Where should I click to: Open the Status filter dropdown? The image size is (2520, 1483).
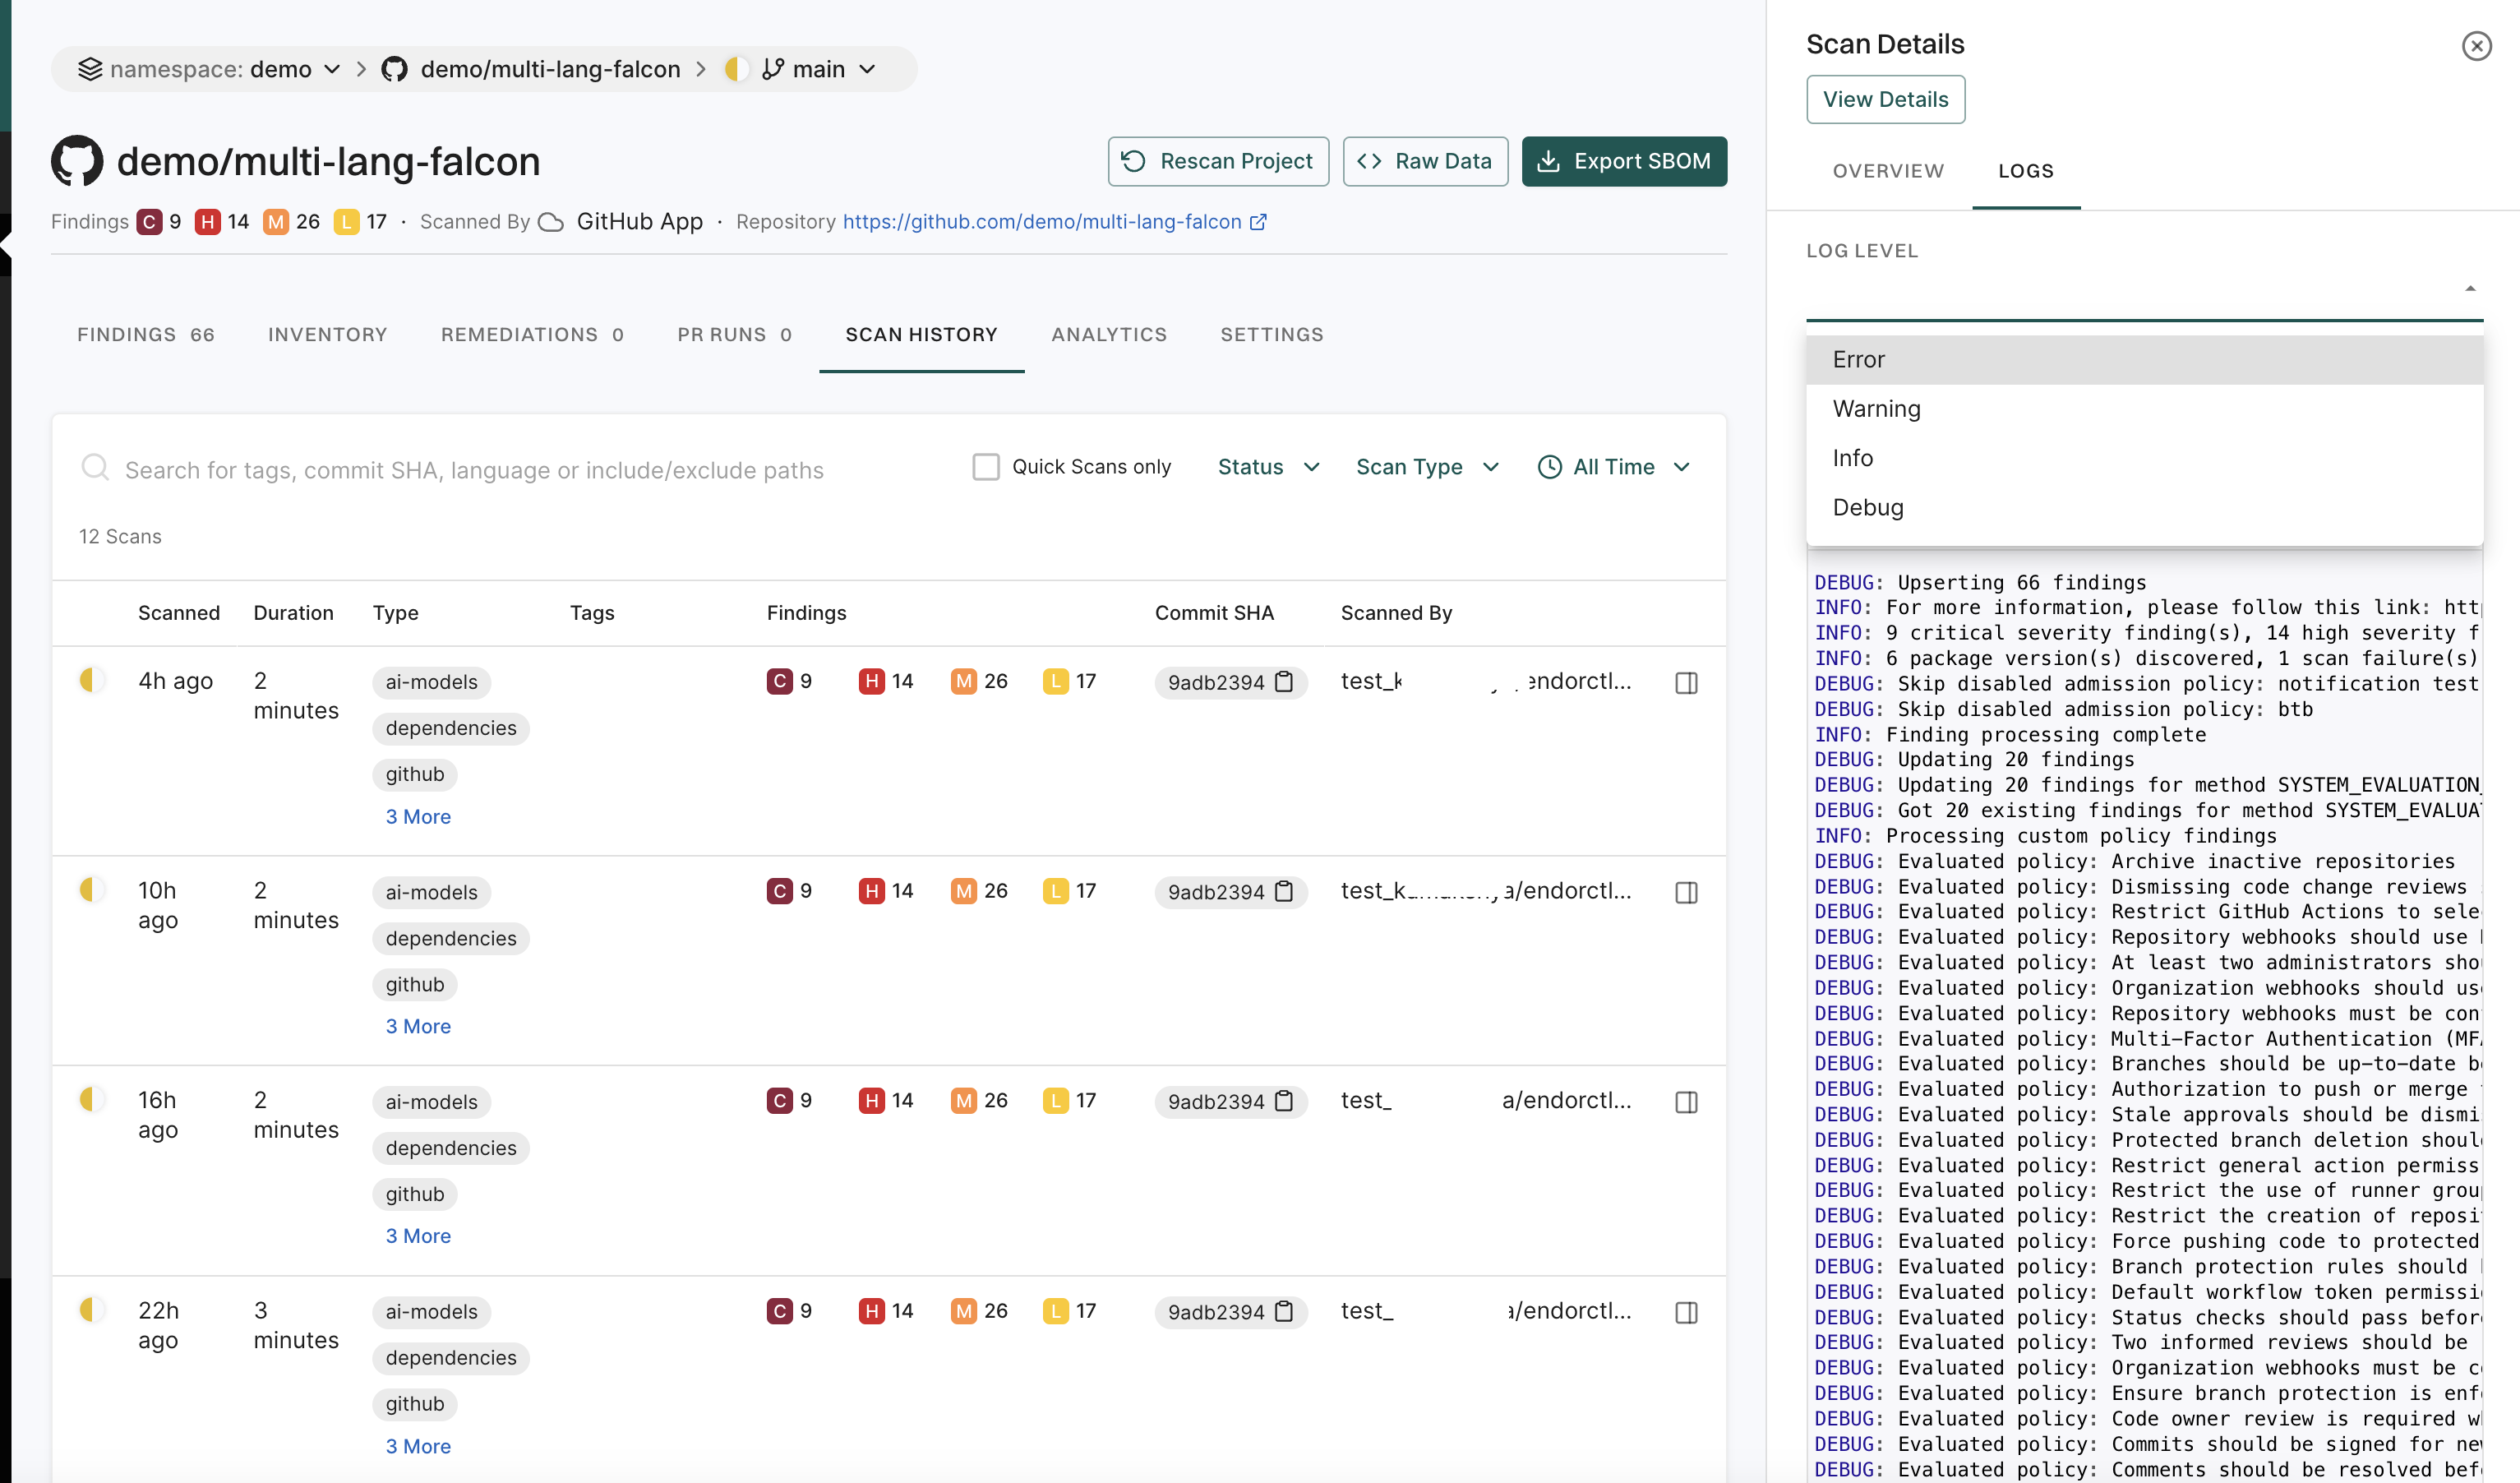pos(1267,467)
